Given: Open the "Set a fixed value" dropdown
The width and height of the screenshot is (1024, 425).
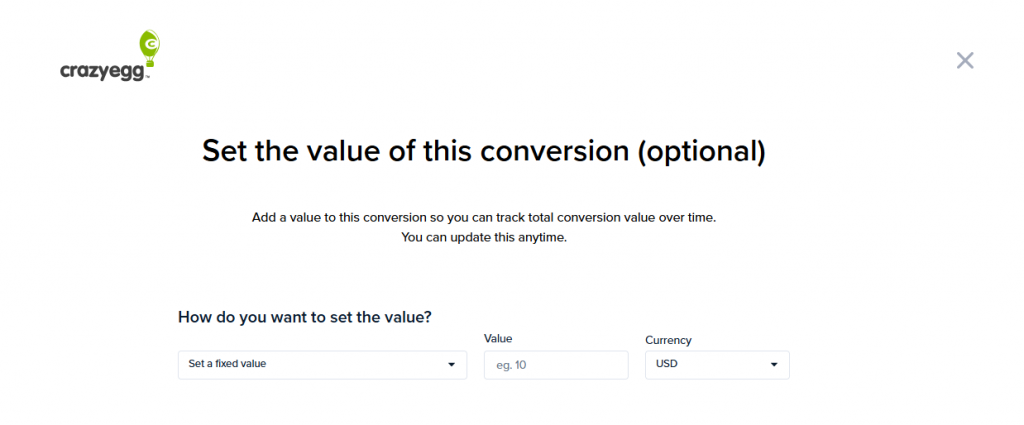Looking at the screenshot, I should (x=322, y=365).
